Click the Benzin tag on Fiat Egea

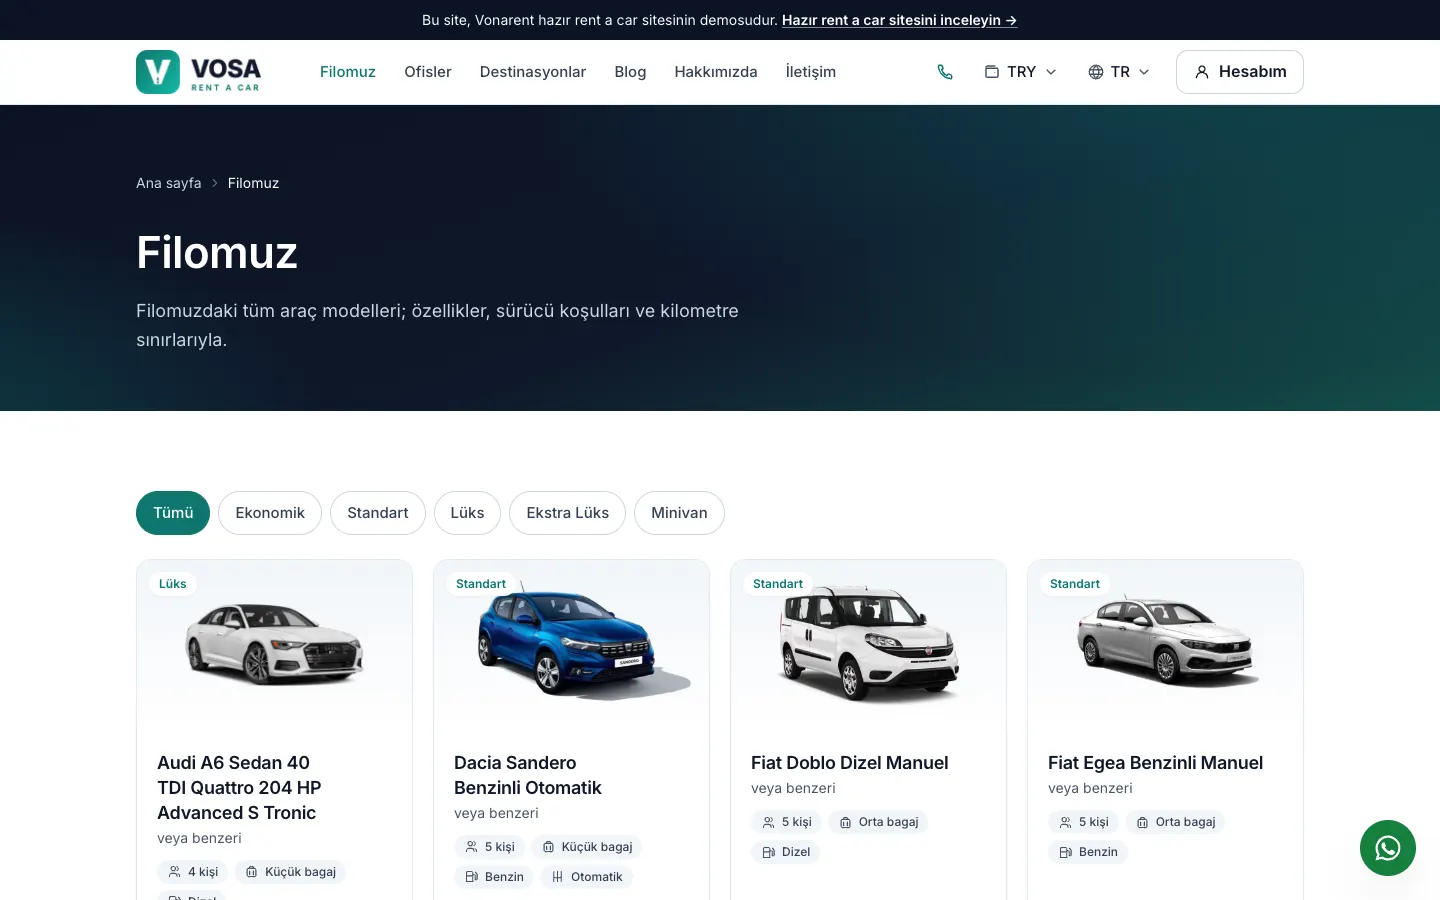pos(1088,852)
